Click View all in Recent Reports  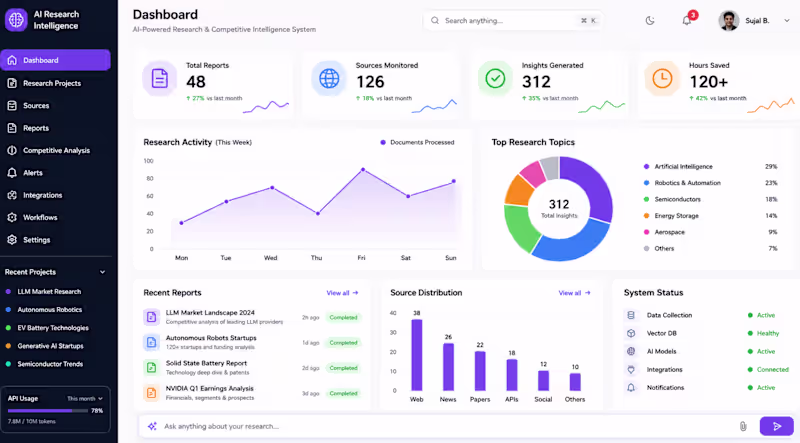342,293
